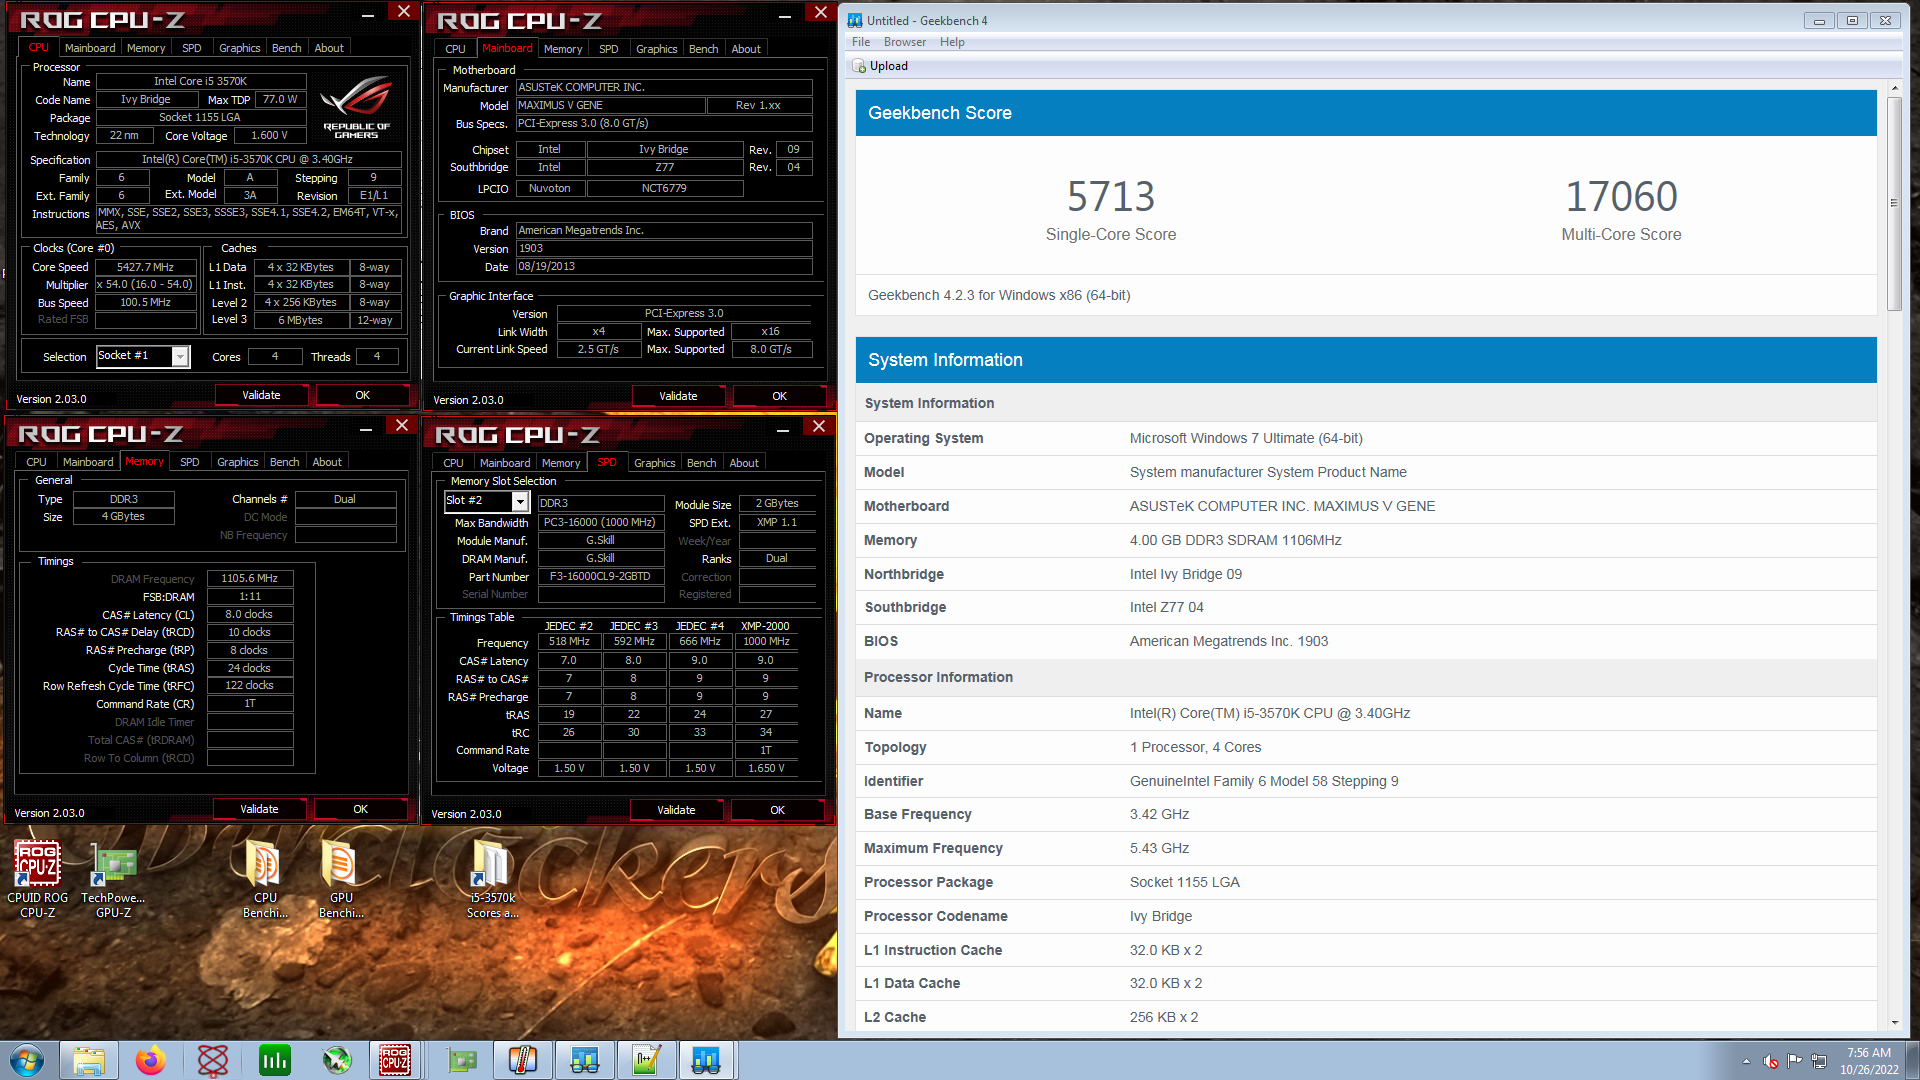
Task: Click the Memory 4.00 GB DDR3 SDRAM value
Action: point(1235,540)
